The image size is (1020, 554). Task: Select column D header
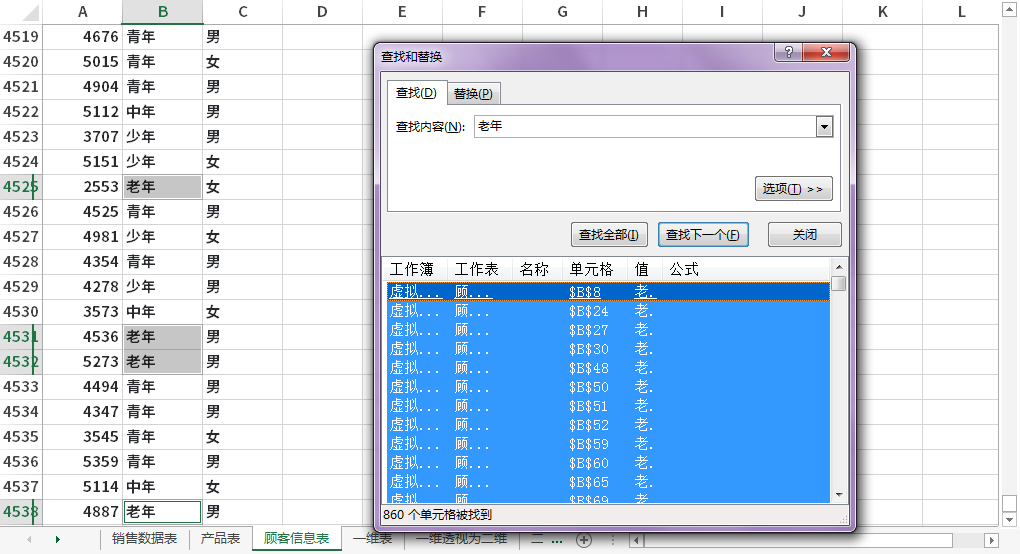[x=323, y=12]
